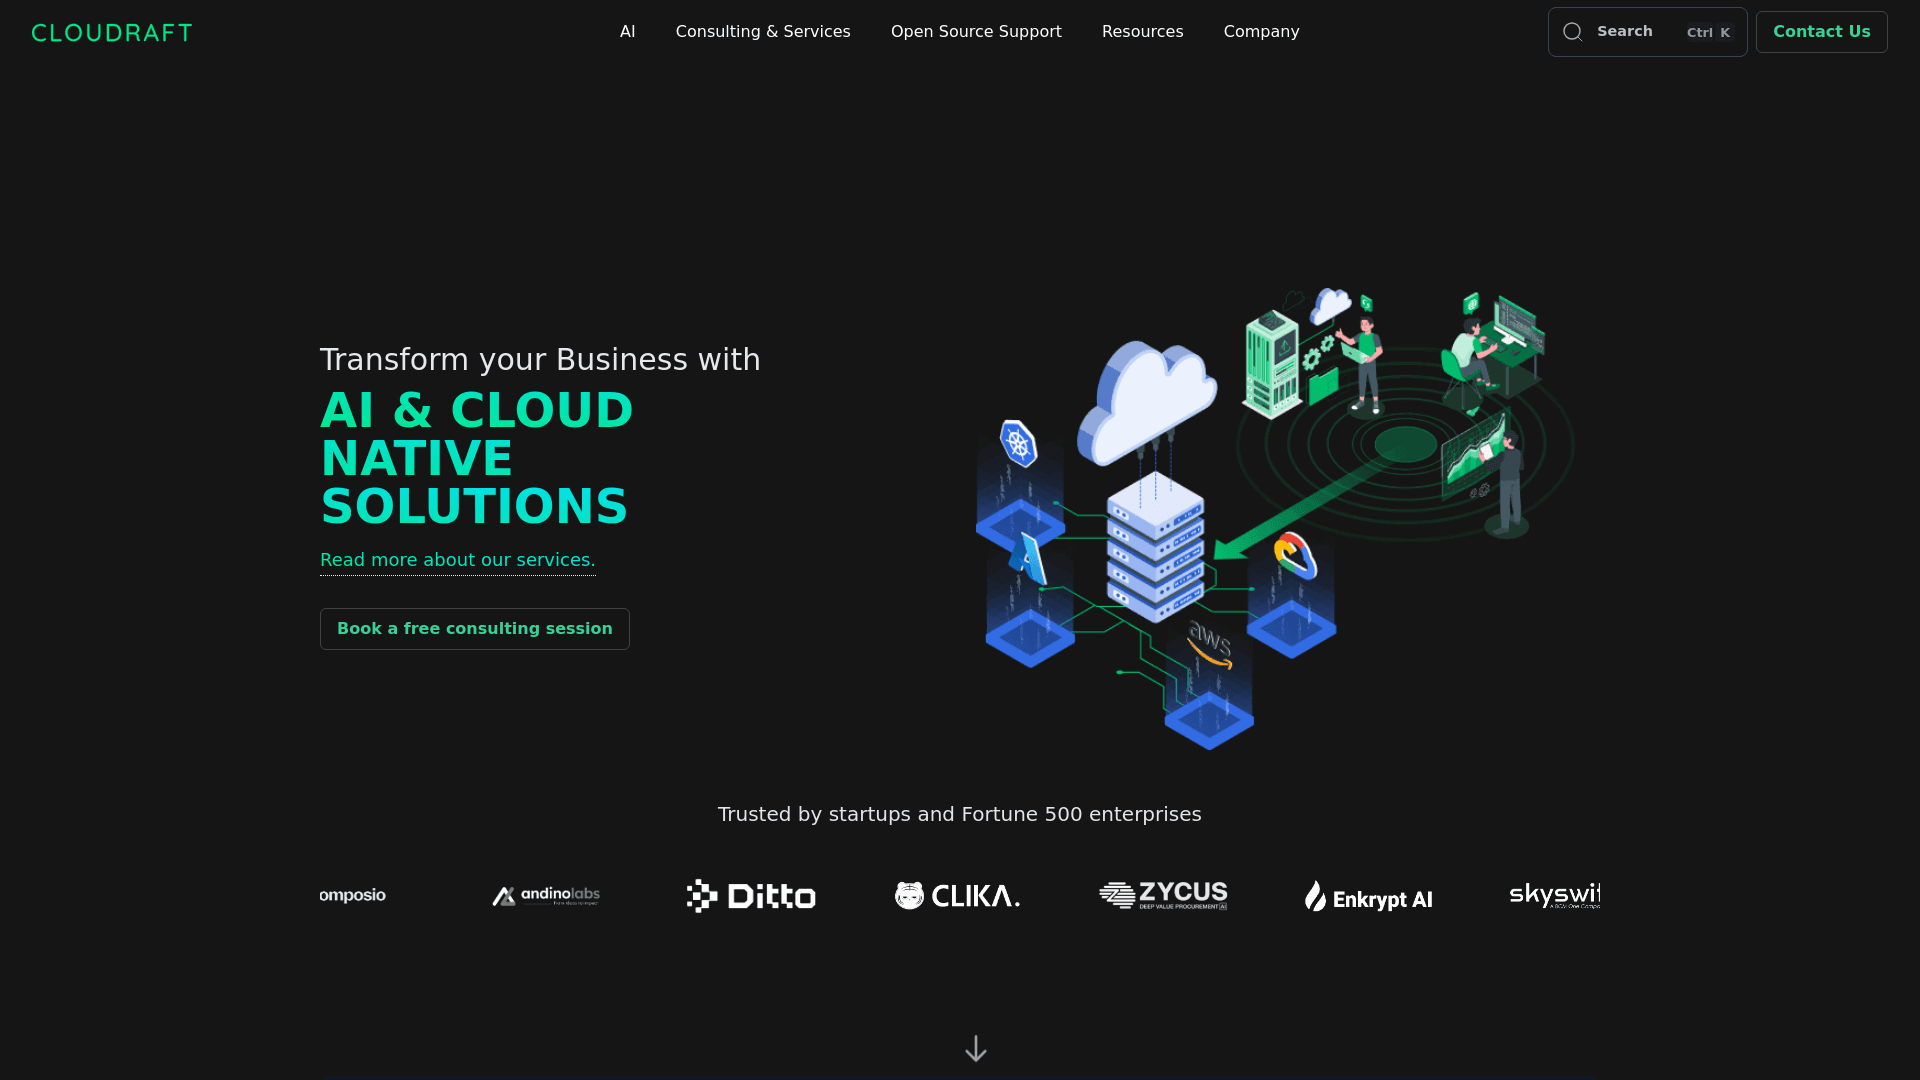Select the andinolabs partner logo
The width and height of the screenshot is (1920, 1080).
[x=544, y=895]
